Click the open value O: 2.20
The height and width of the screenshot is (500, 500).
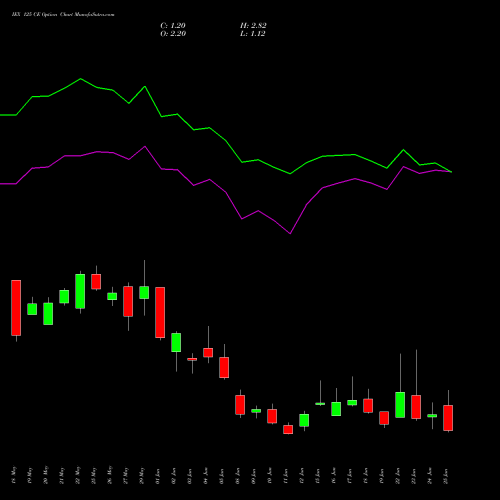173,34
